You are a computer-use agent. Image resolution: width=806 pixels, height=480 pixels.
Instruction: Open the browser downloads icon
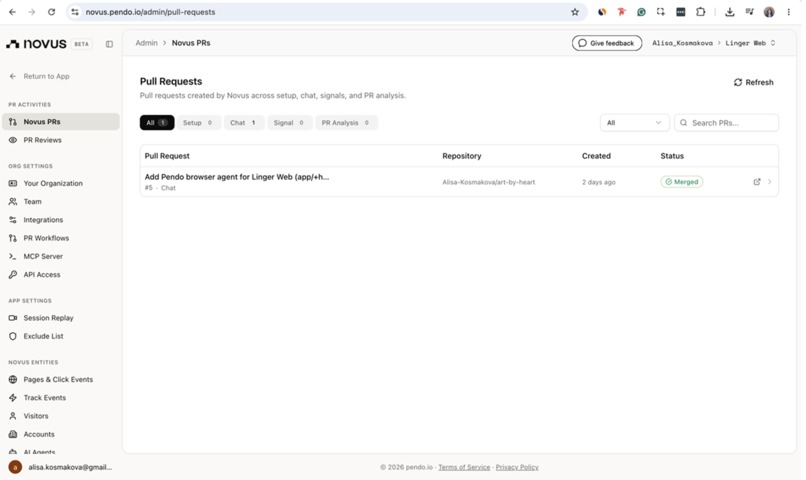click(729, 12)
